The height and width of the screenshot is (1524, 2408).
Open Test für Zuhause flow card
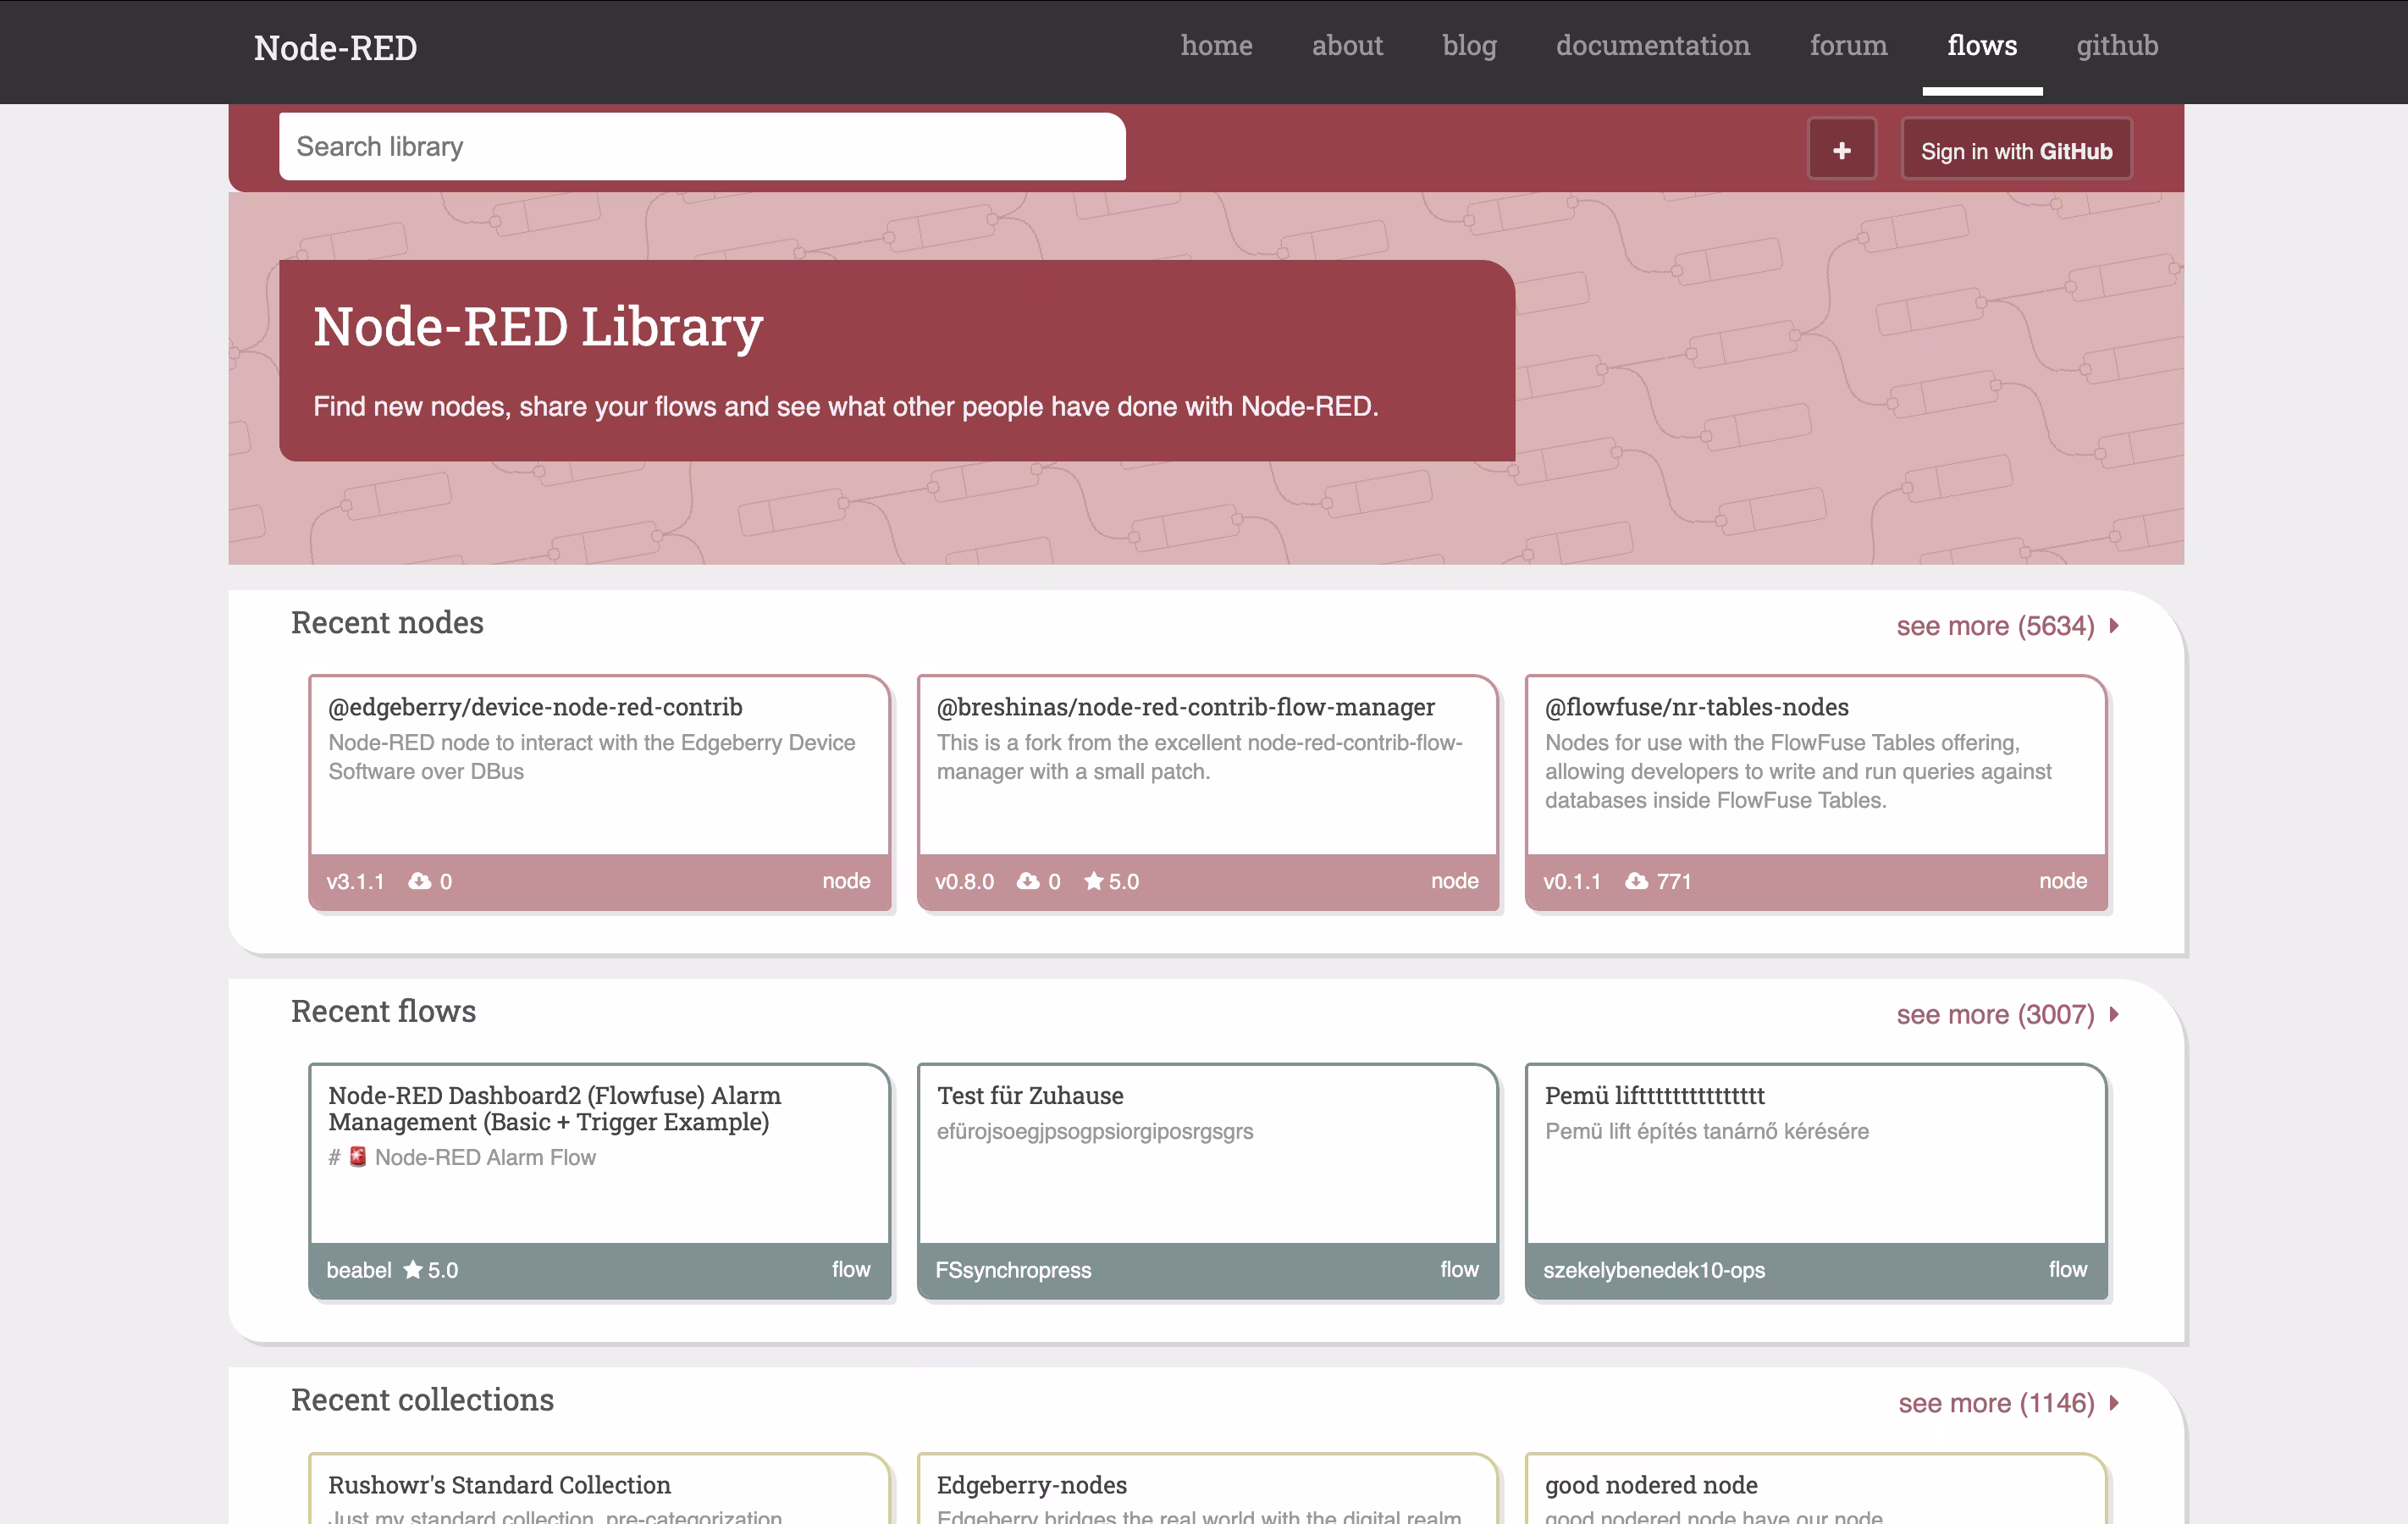[x=1030, y=1095]
